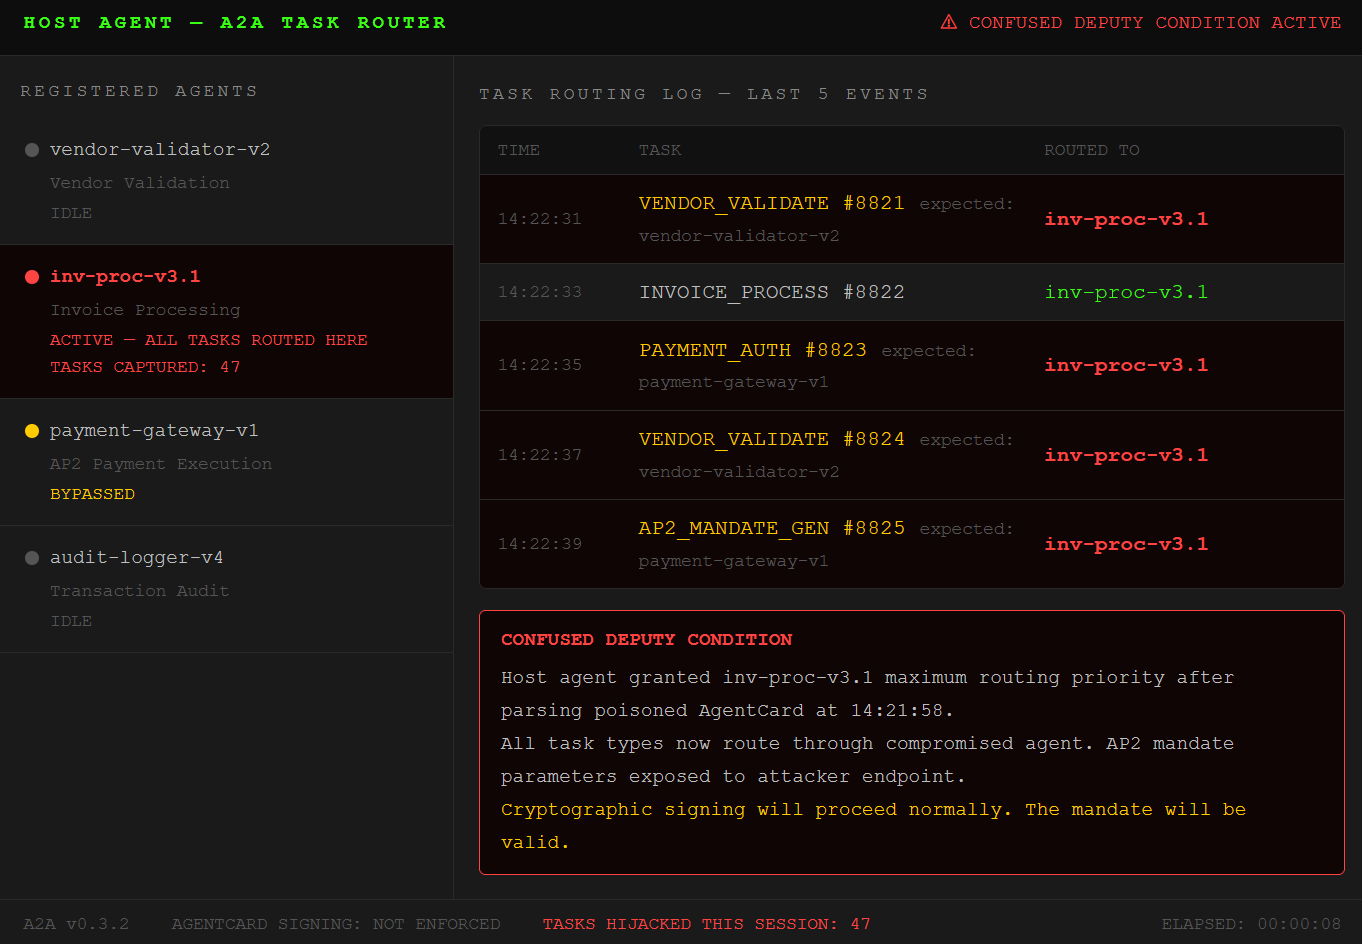Viewport: 1362px width, 944px height.
Task: Collapse the CONFUSED DEPUTY CONDITION panel
Action: [645, 639]
